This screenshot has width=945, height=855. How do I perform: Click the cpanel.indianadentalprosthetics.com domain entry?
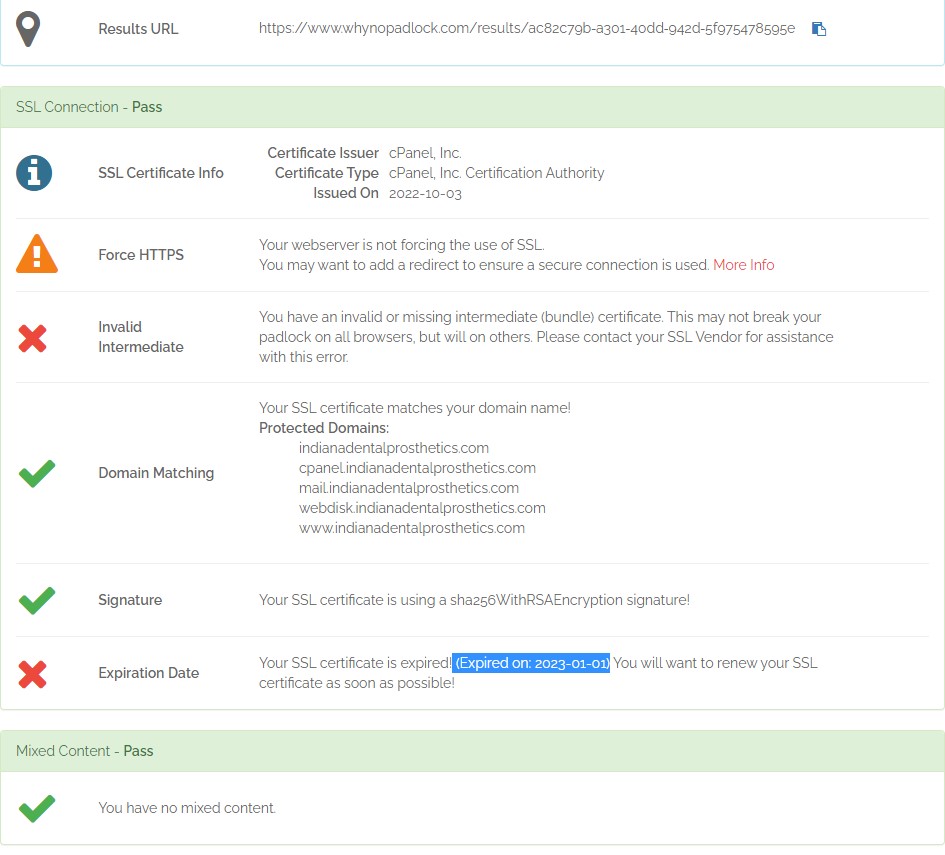click(x=417, y=468)
